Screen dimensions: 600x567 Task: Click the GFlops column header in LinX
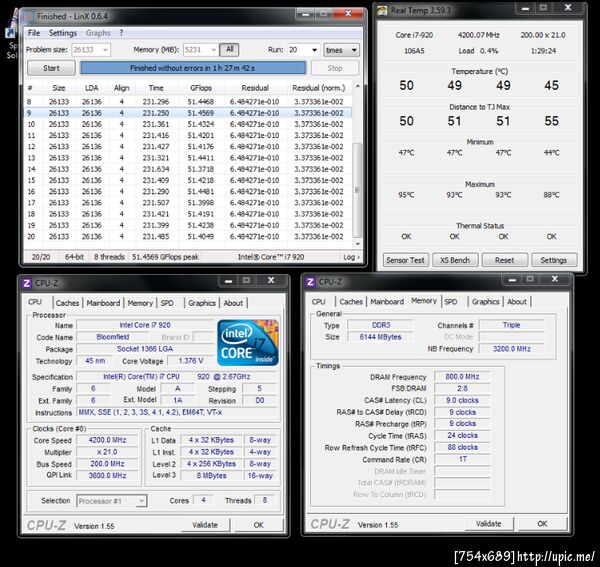coord(201,88)
